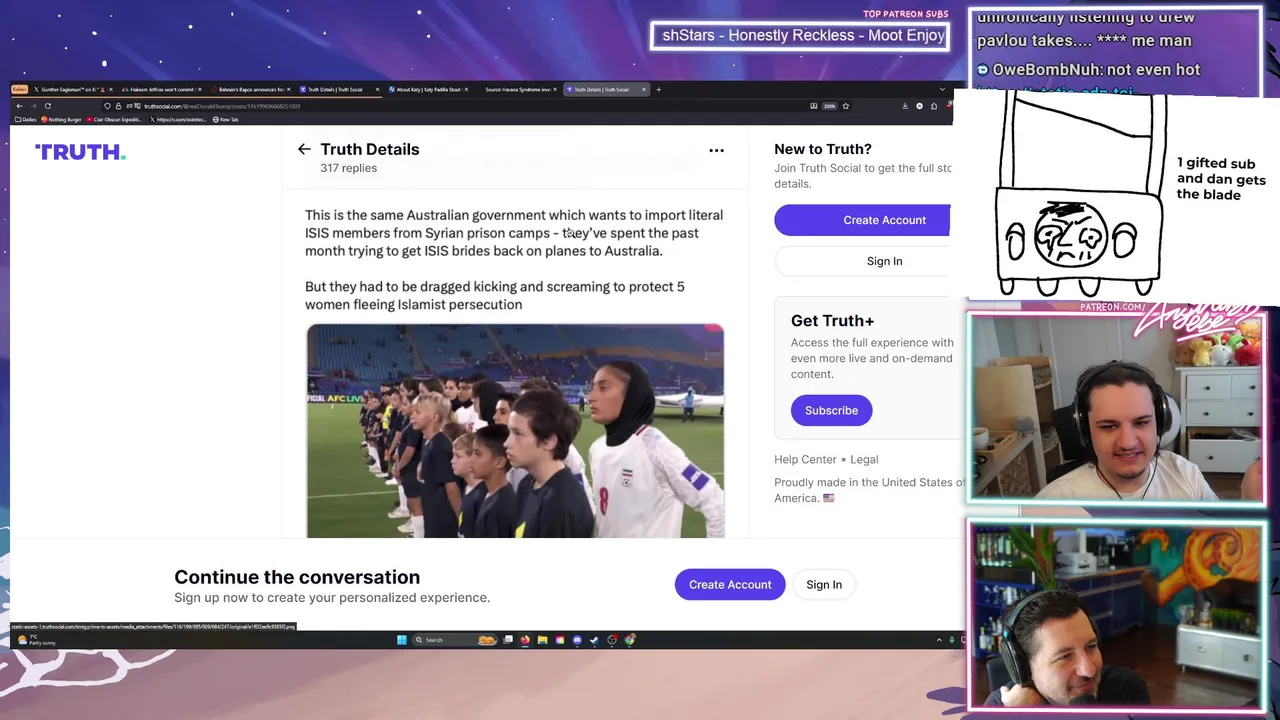Click the 317 replies count
The width and height of the screenshot is (1280, 720).
click(348, 168)
